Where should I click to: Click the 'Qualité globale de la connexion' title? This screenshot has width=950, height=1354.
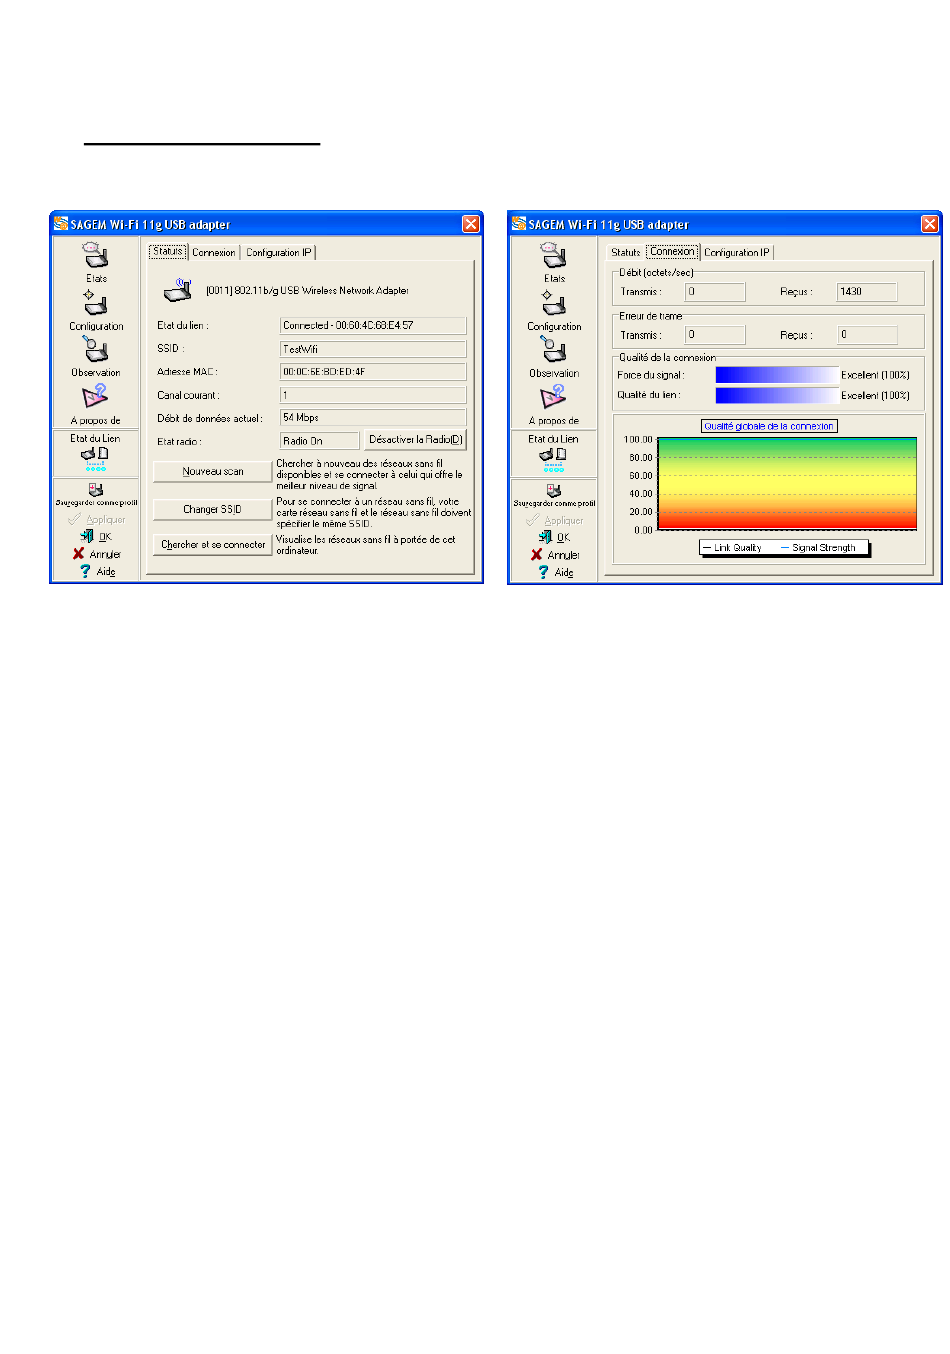pos(769,426)
